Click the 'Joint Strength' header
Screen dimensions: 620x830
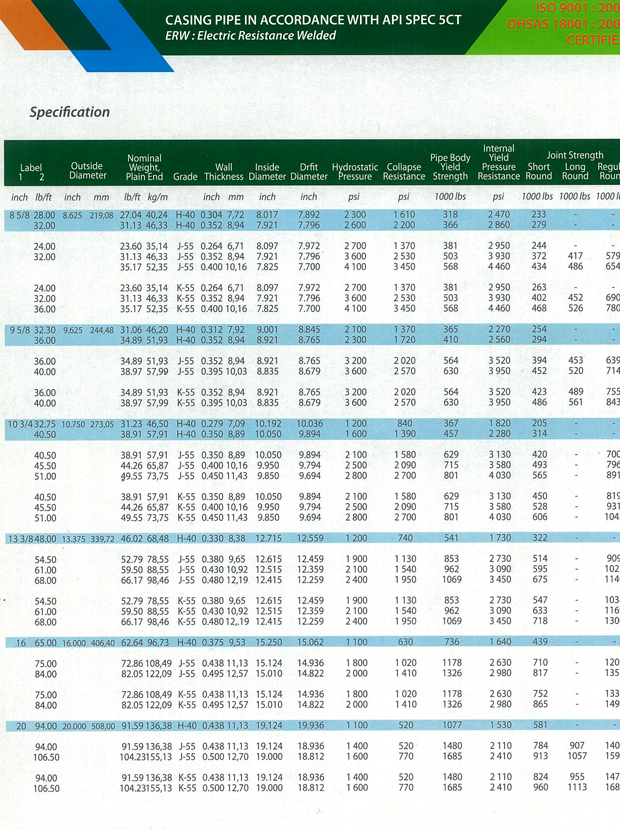[575, 155]
